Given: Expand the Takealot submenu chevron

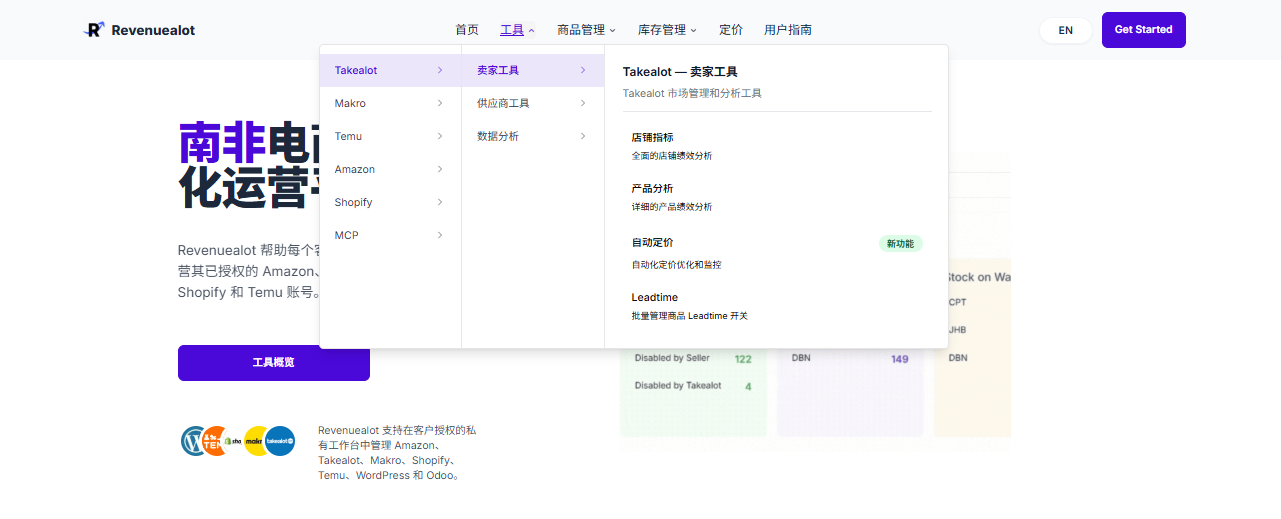Looking at the screenshot, I should (x=440, y=70).
